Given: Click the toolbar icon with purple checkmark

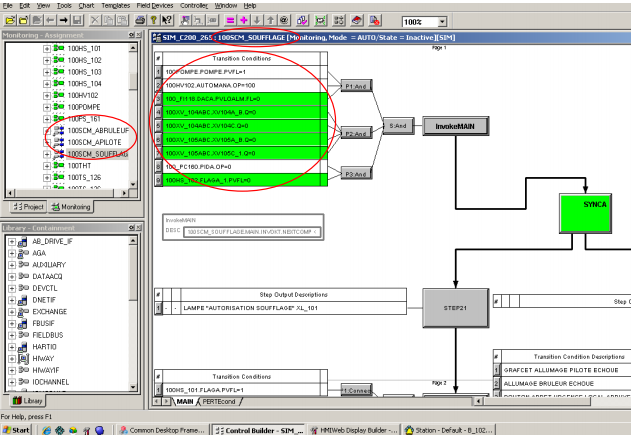Looking at the screenshot, I should point(302,21).
